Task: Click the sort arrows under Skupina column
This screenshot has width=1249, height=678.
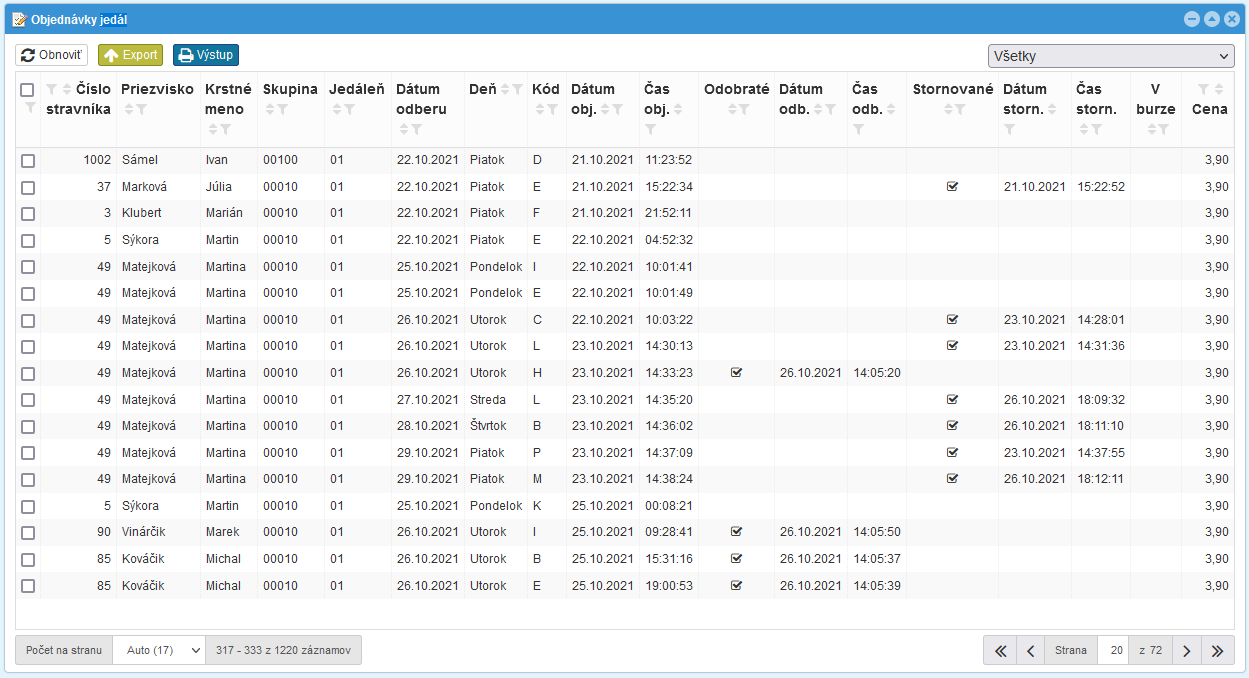Action: [269, 109]
